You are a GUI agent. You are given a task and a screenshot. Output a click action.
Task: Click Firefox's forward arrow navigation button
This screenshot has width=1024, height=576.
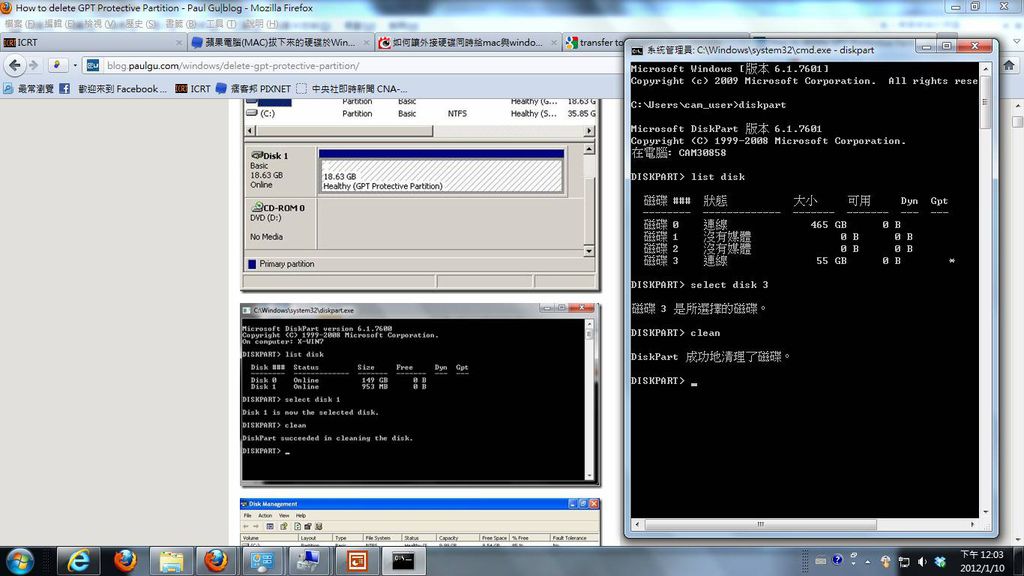click(33, 65)
